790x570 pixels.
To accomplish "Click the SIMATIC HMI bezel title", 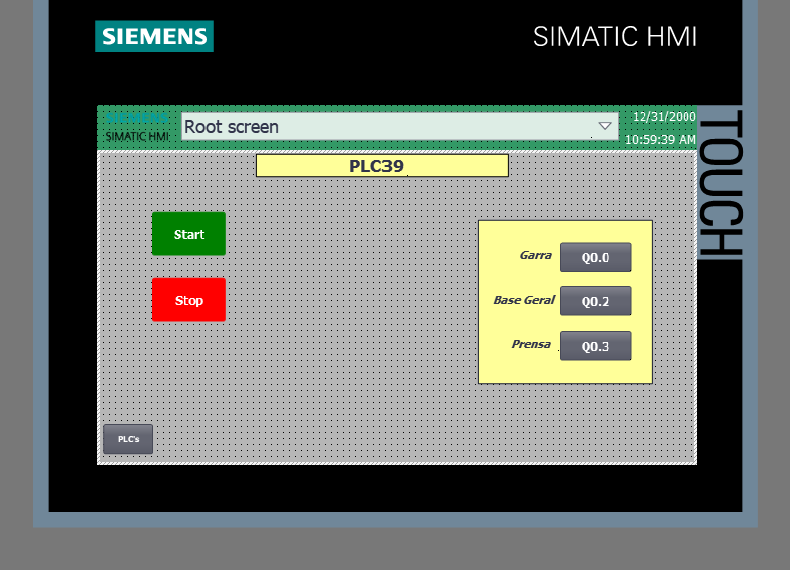I will pos(615,37).
